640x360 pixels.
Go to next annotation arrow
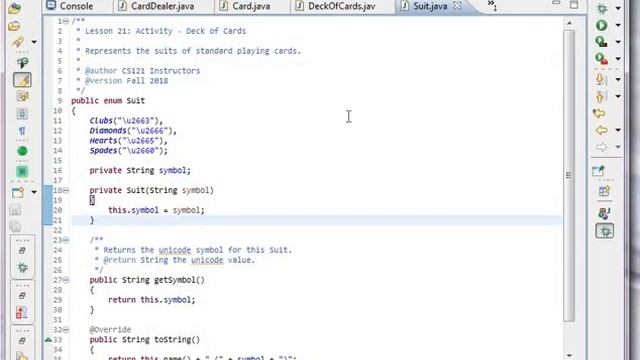pos(600,79)
